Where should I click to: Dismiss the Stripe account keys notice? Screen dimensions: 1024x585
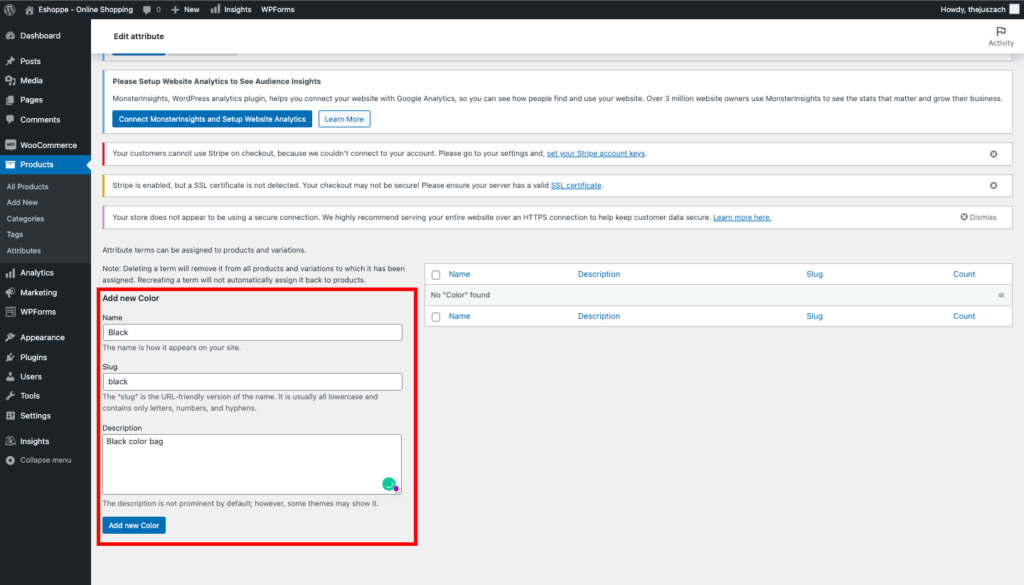[993, 154]
